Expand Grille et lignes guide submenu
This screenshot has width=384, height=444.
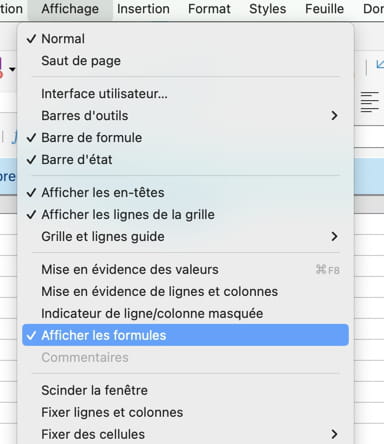(x=185, y=237)
